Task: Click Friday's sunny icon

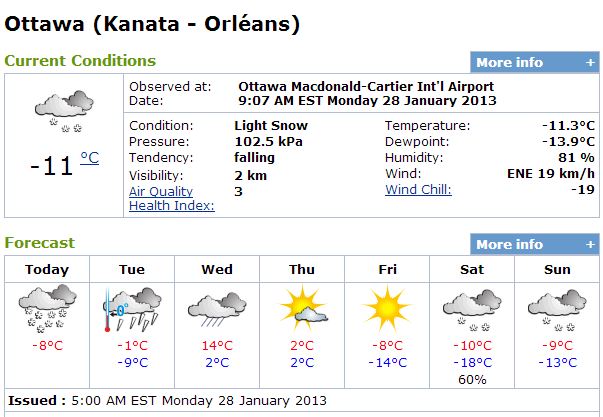Action: tap(387, 309)
